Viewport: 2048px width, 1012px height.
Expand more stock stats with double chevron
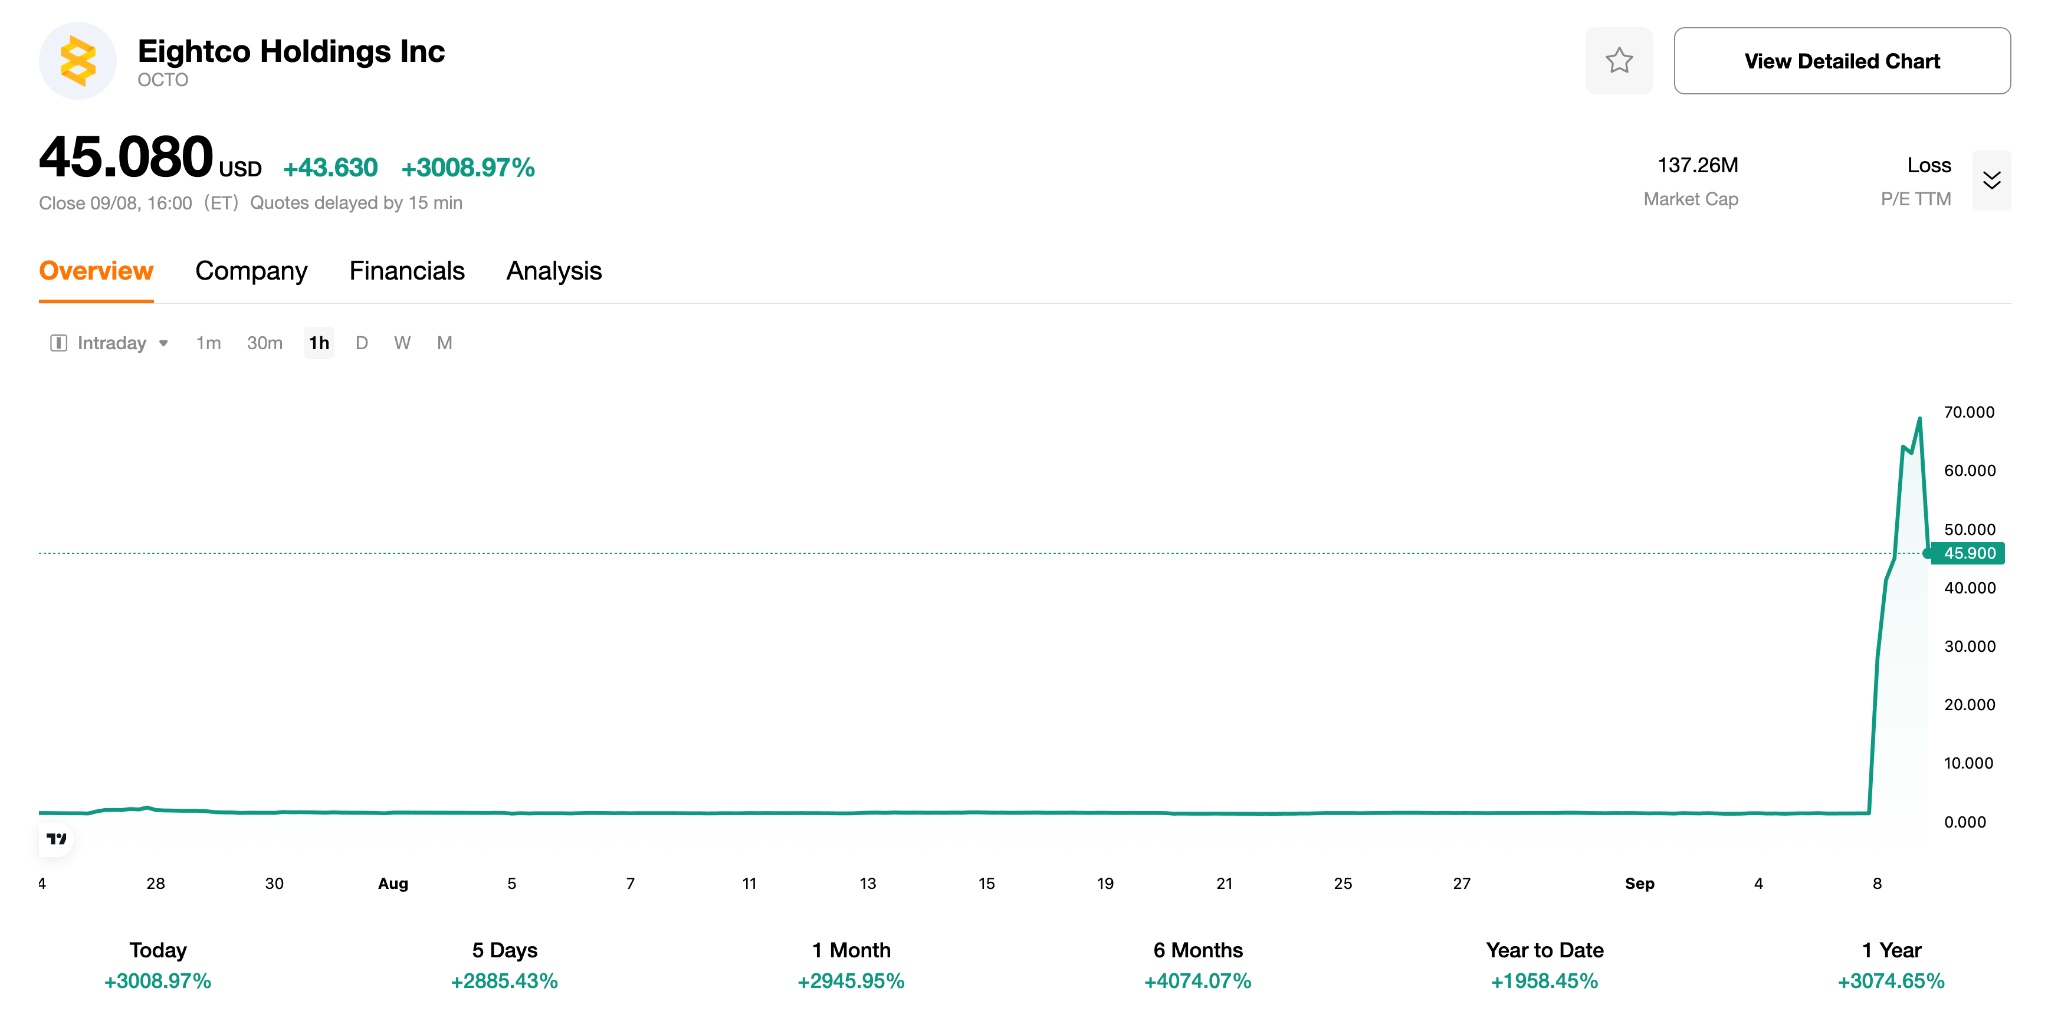pyautogui.click(x=1991, y=180)
